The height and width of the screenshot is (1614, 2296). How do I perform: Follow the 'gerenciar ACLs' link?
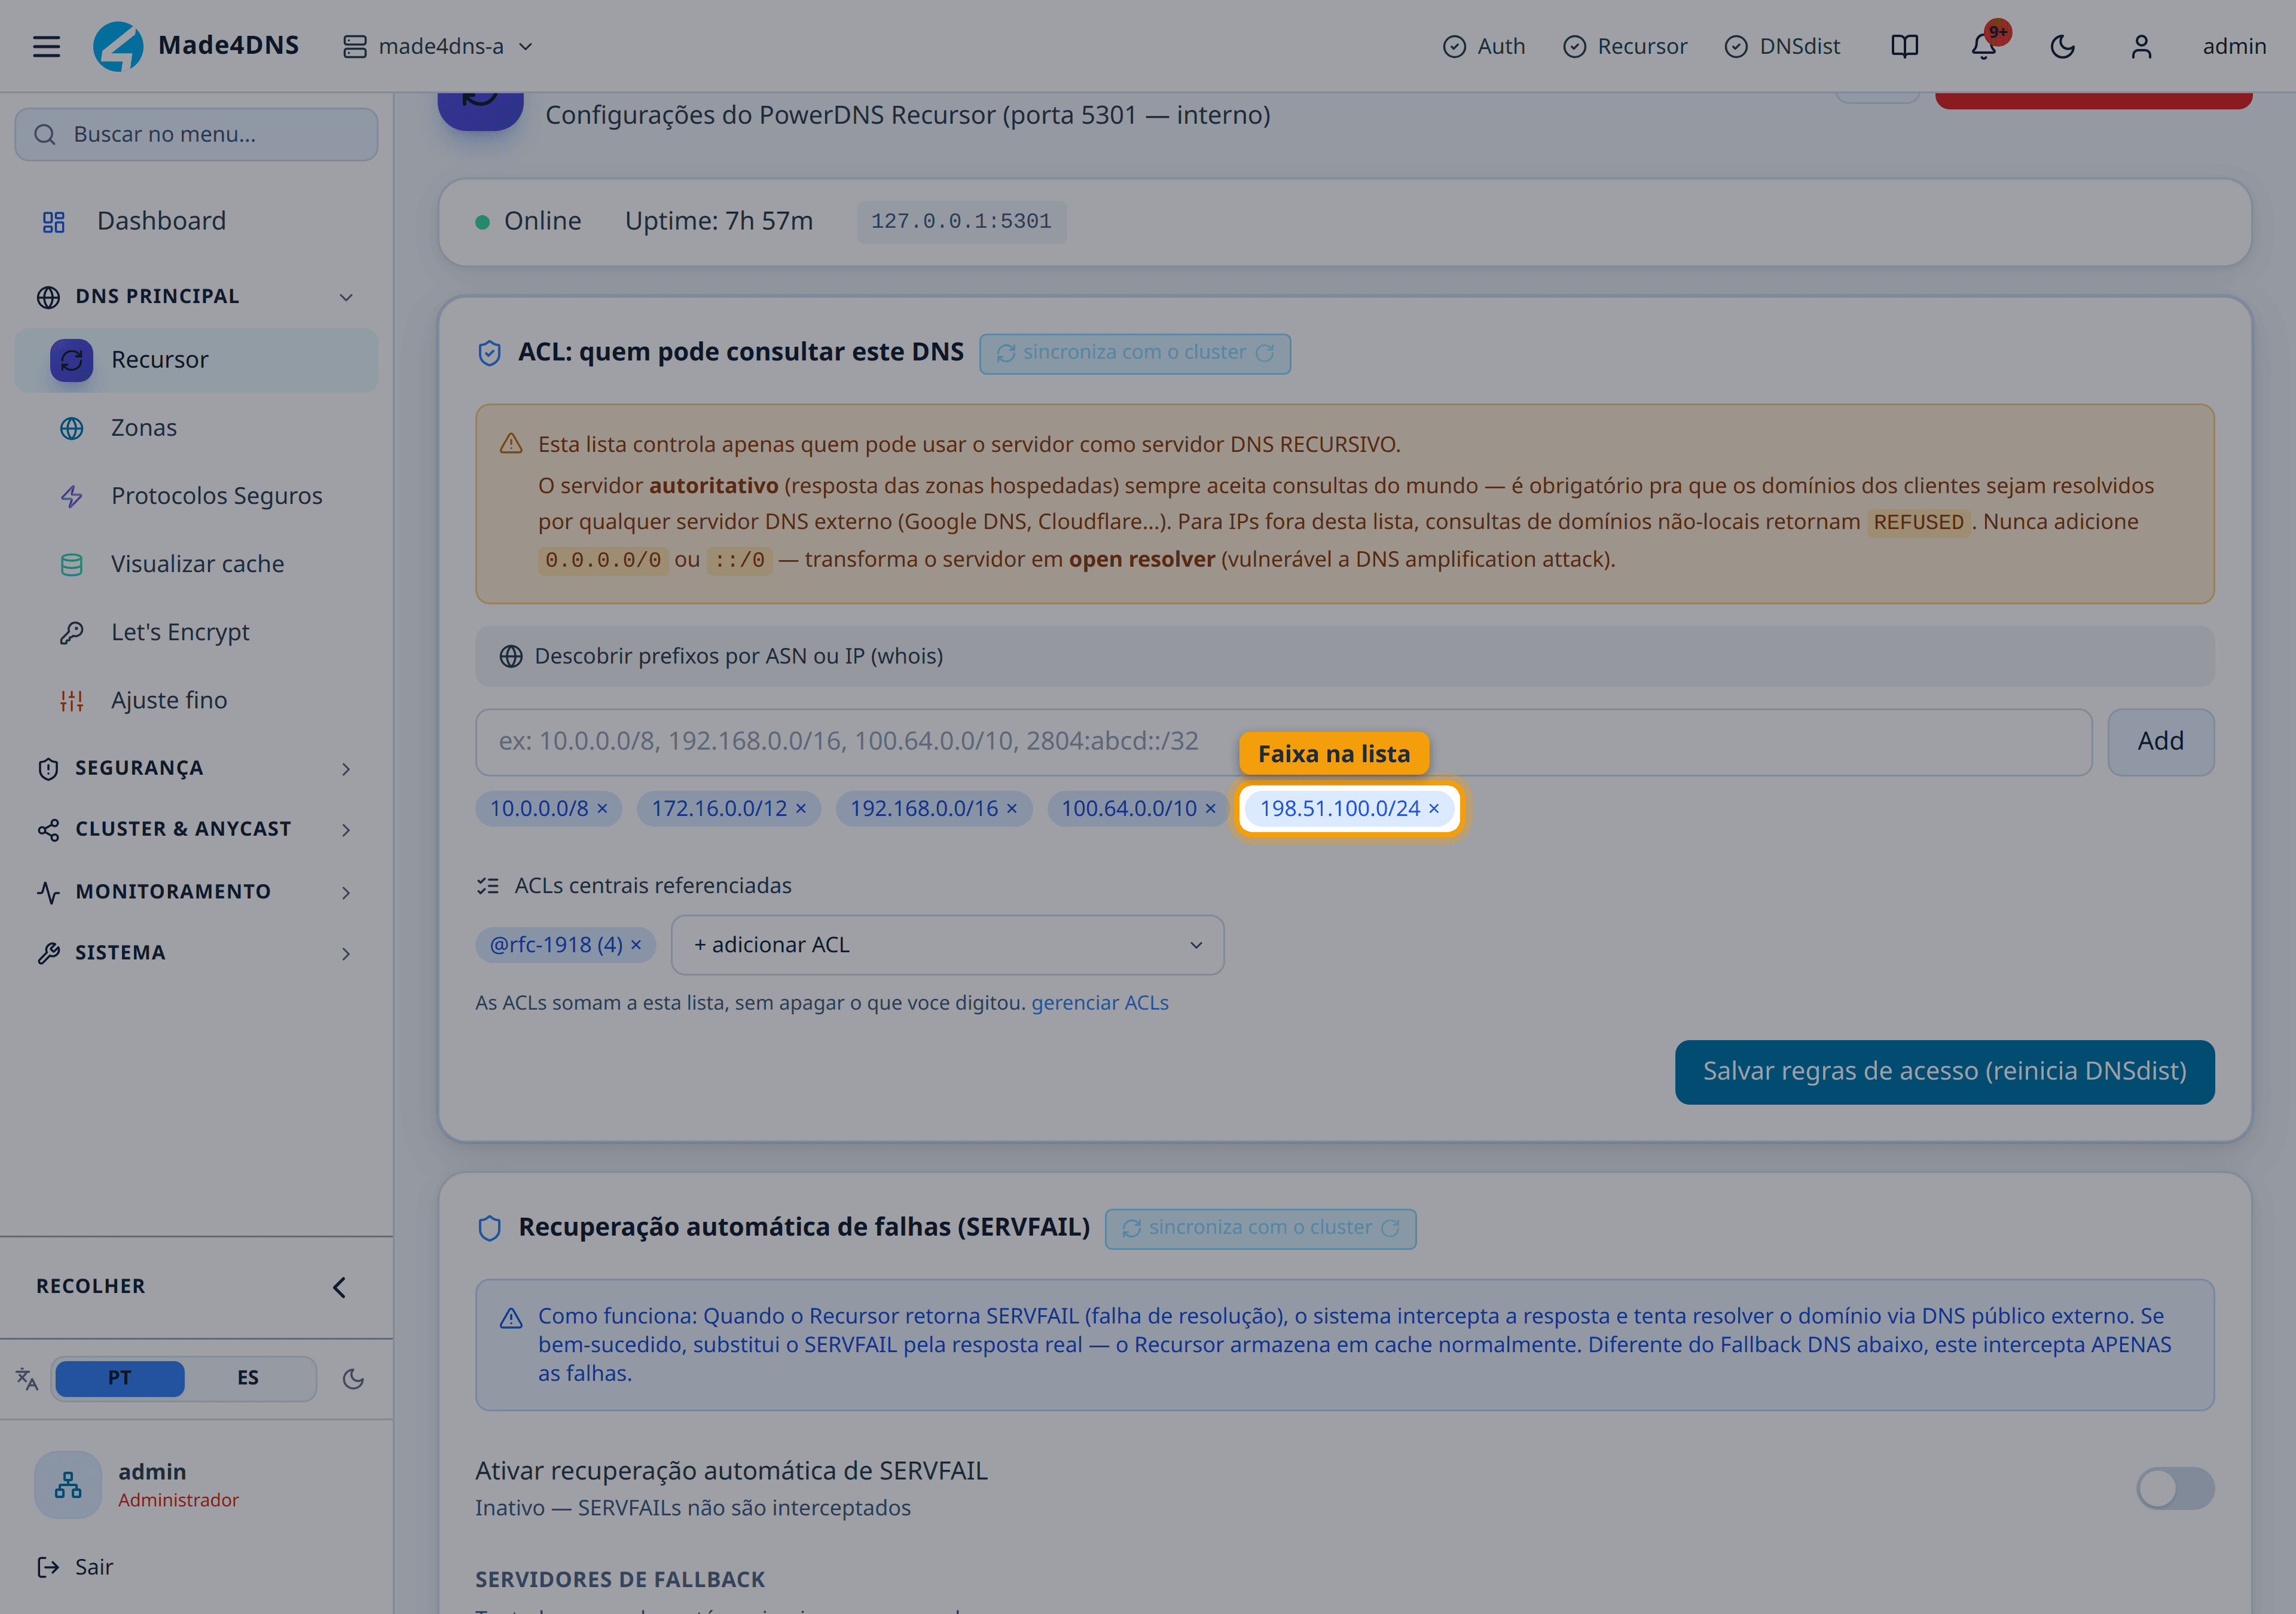1099,1003
